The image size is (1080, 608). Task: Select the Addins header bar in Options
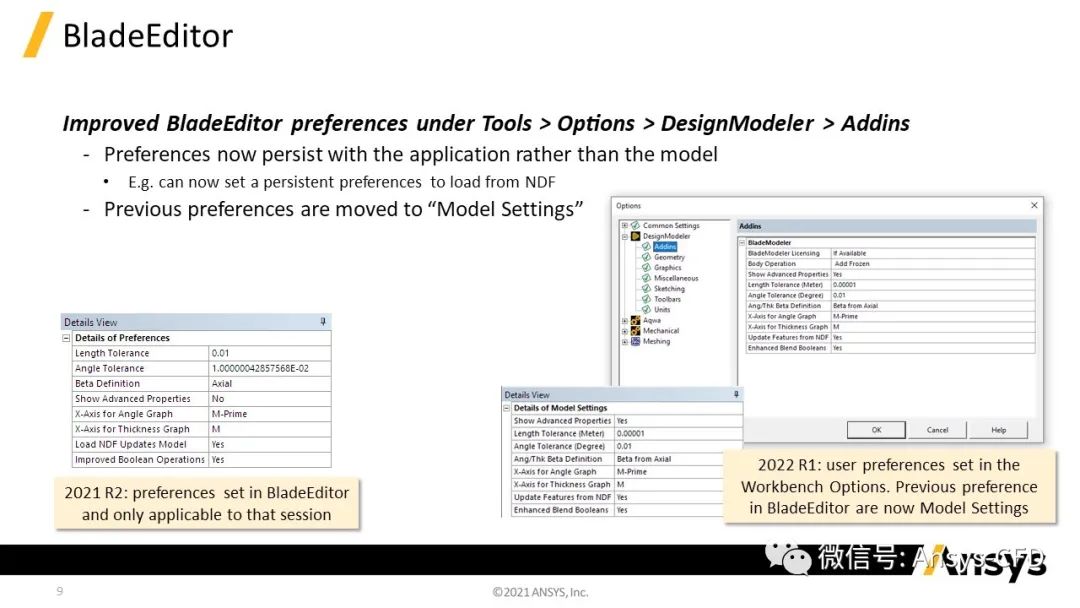(x=886, y=226)
